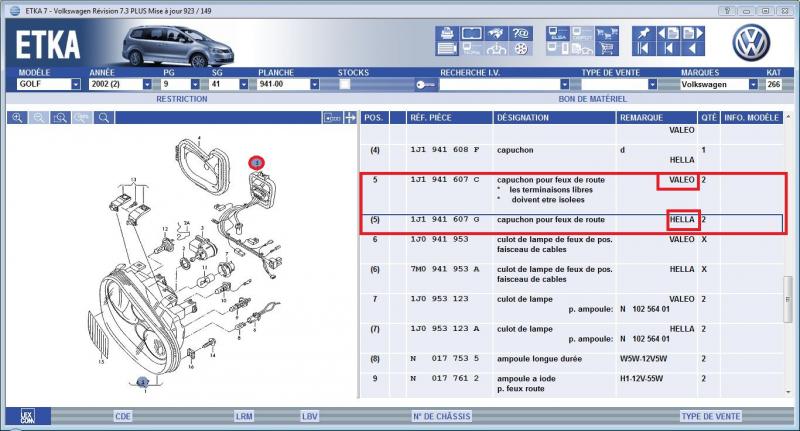Open the catalog book icon
The height and width of the screenshot is (431, 800).
click(x=471, y=33)
